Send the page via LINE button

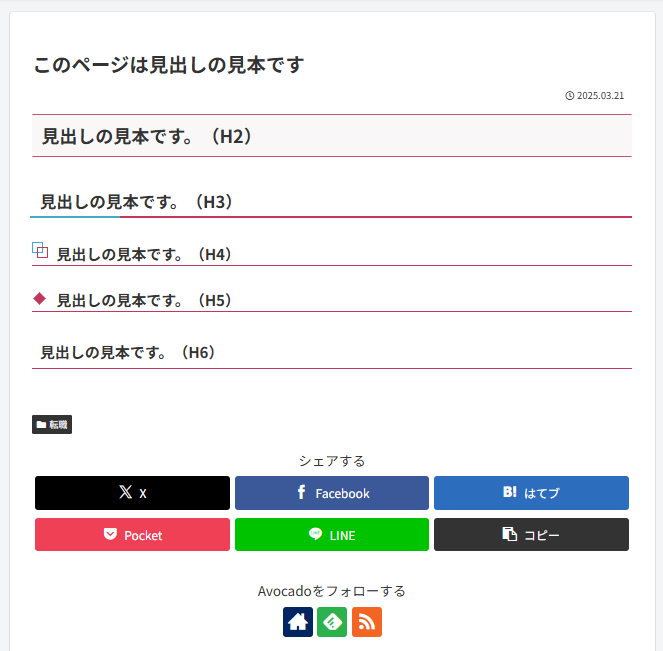tap(332, 535)
